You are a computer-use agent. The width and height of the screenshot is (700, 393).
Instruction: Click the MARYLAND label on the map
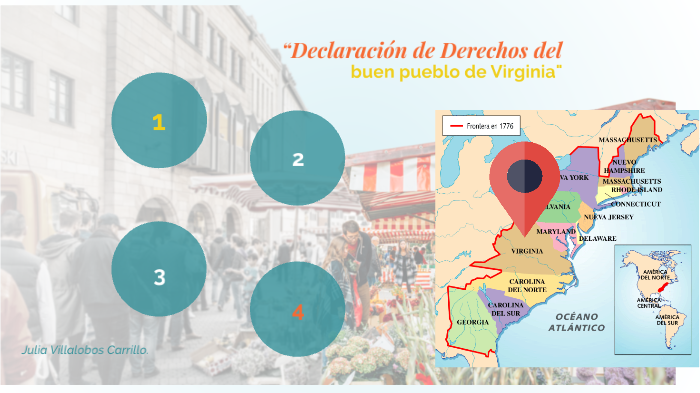(556, 231)
